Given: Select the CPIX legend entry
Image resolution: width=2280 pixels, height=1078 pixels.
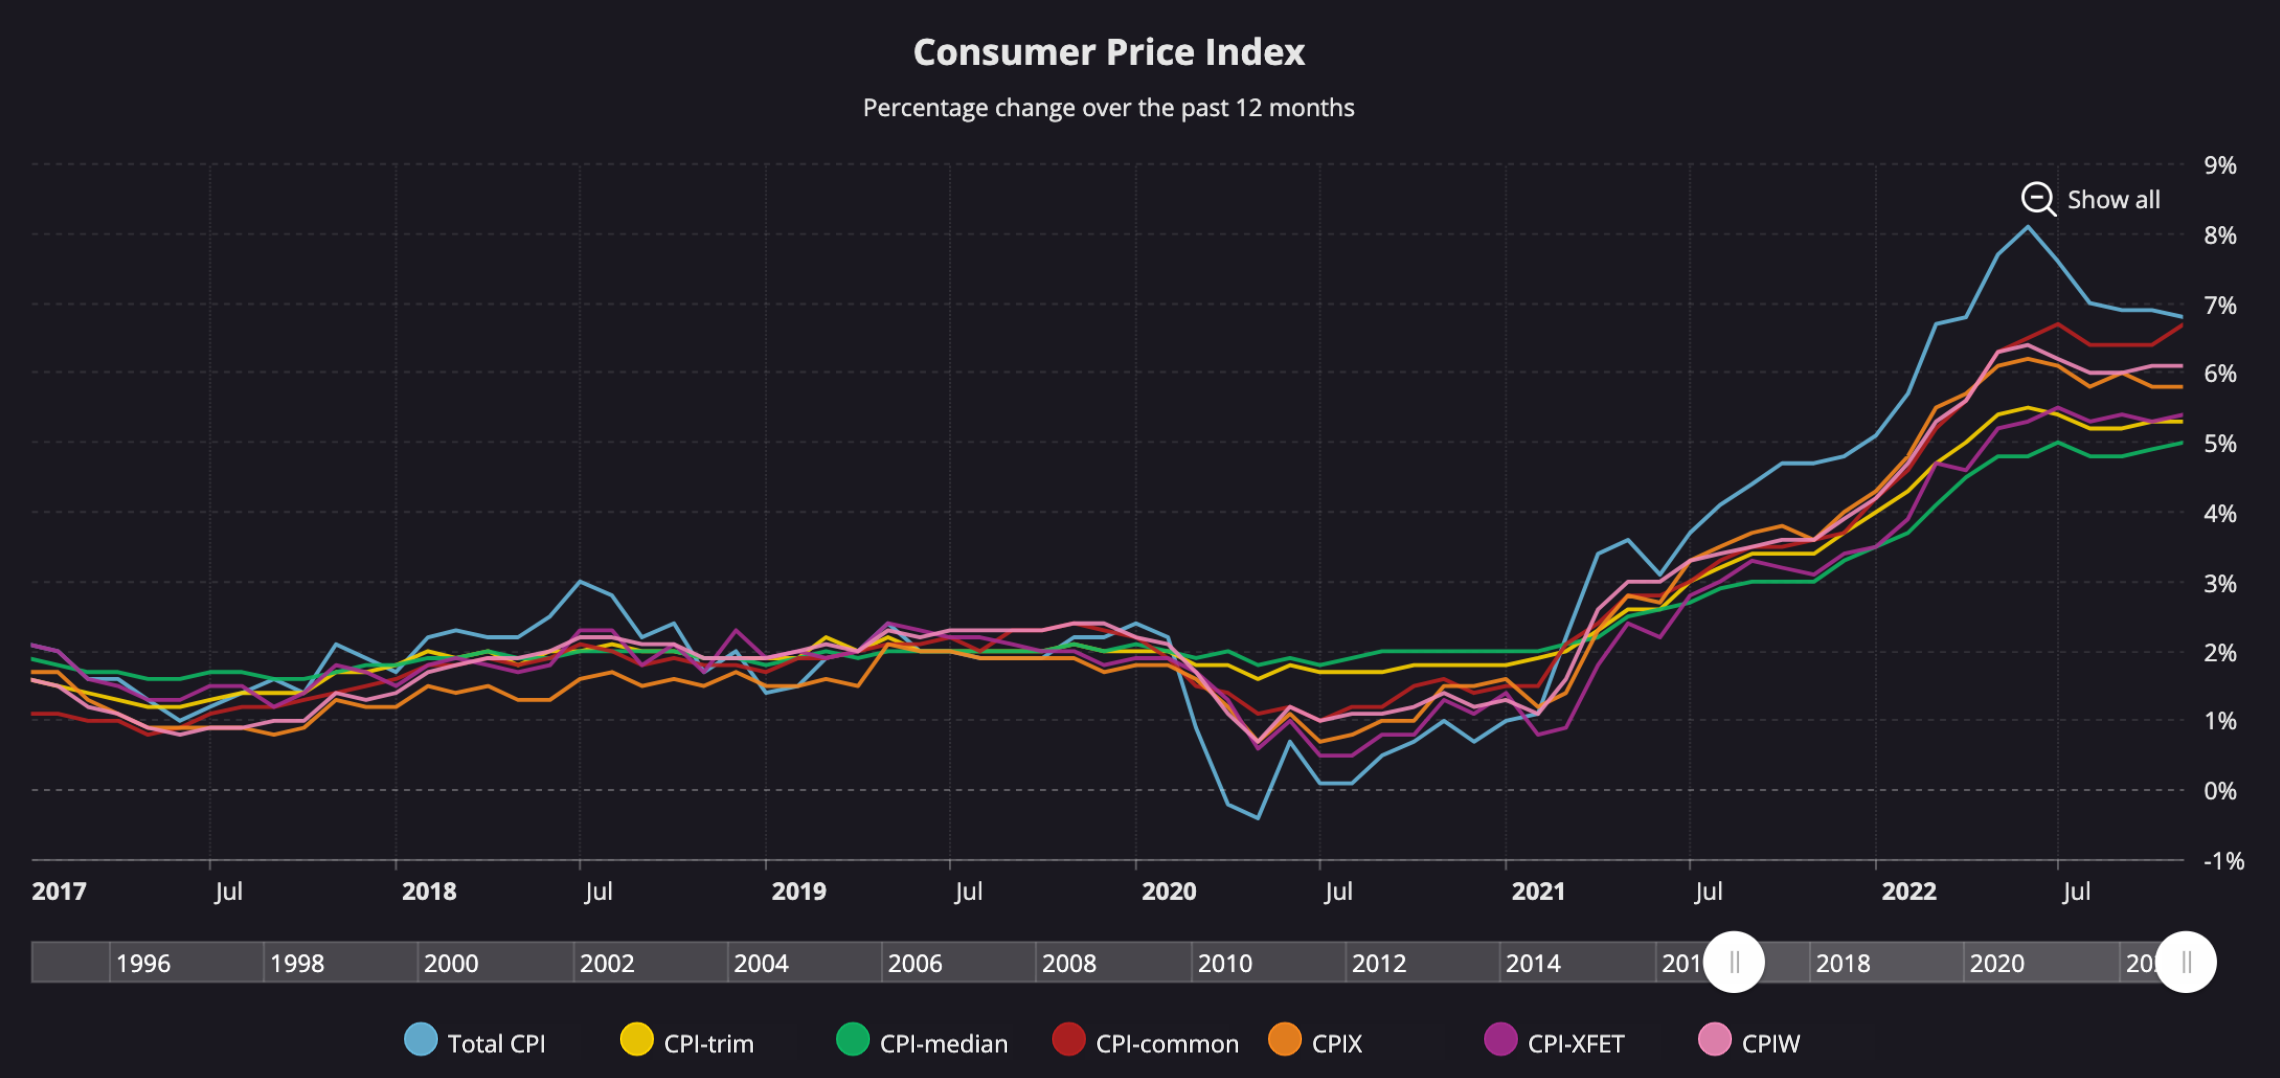Looking at the screenshot, I should click(x=1337, y=1043).
